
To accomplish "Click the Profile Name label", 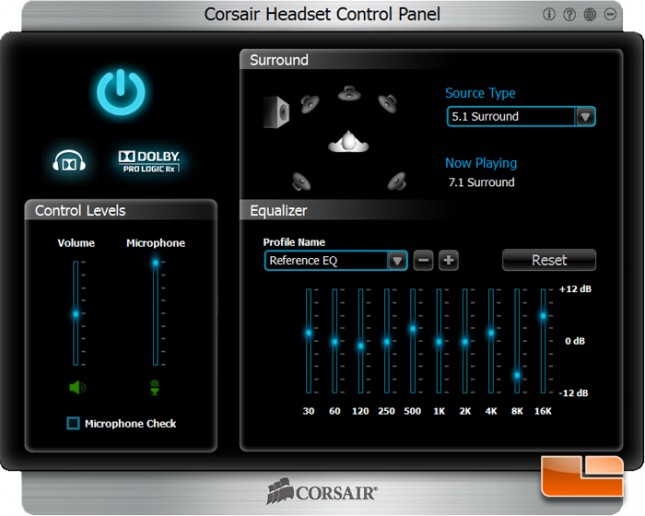I will tap(294, 242).
